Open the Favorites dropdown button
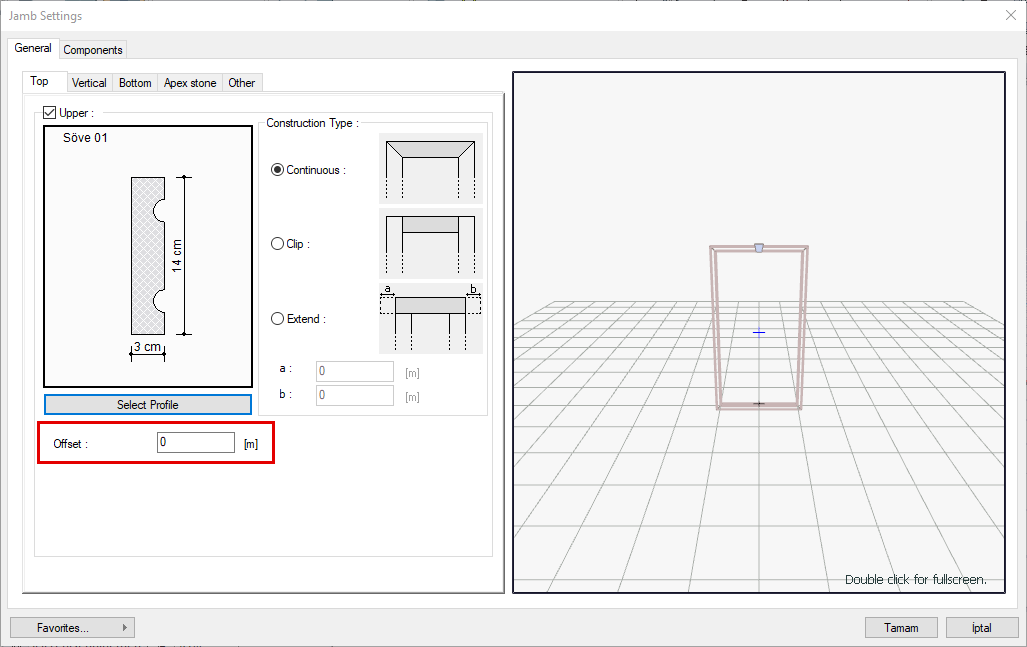This screenshot has height=647, width=1027. coord(72,628)
